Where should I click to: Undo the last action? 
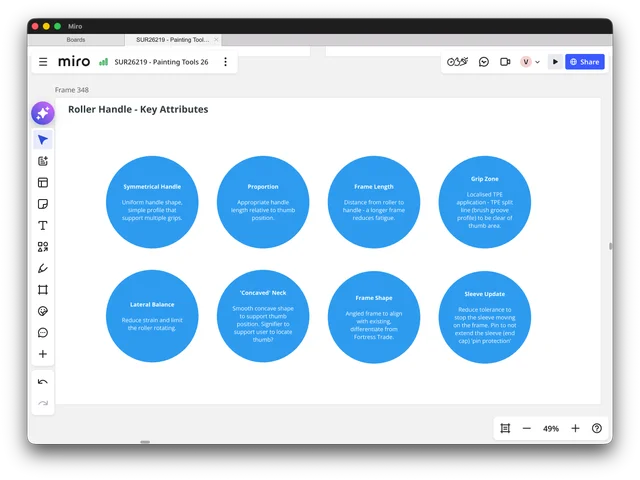43,382
